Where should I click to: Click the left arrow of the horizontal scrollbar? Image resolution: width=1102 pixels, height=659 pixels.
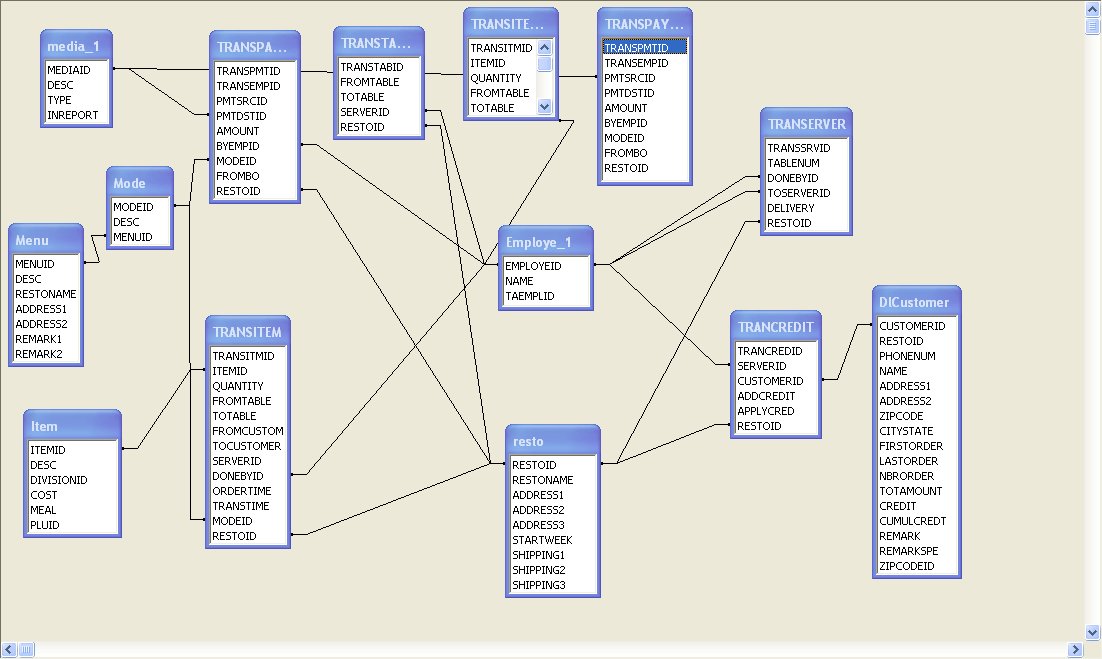tap(9, 649)
